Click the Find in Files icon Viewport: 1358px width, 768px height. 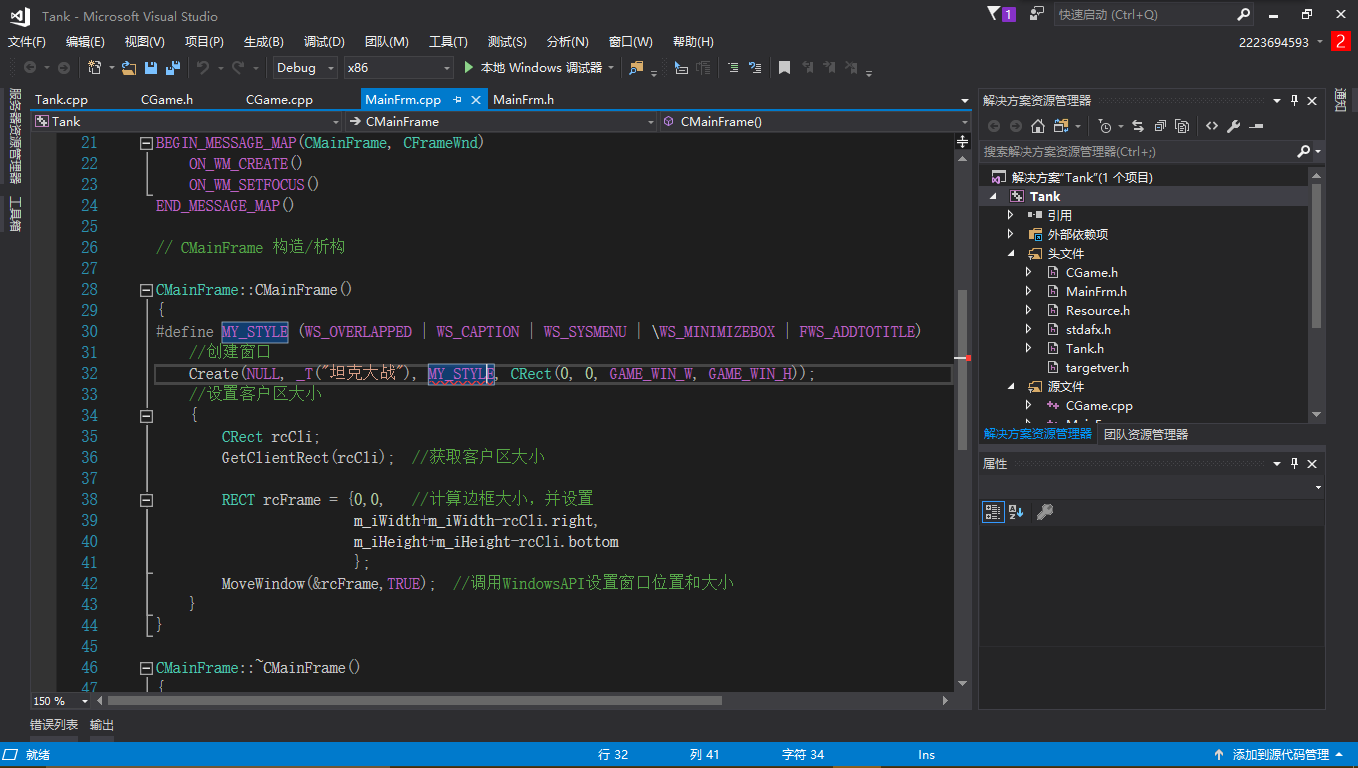(x=636, y=67)
